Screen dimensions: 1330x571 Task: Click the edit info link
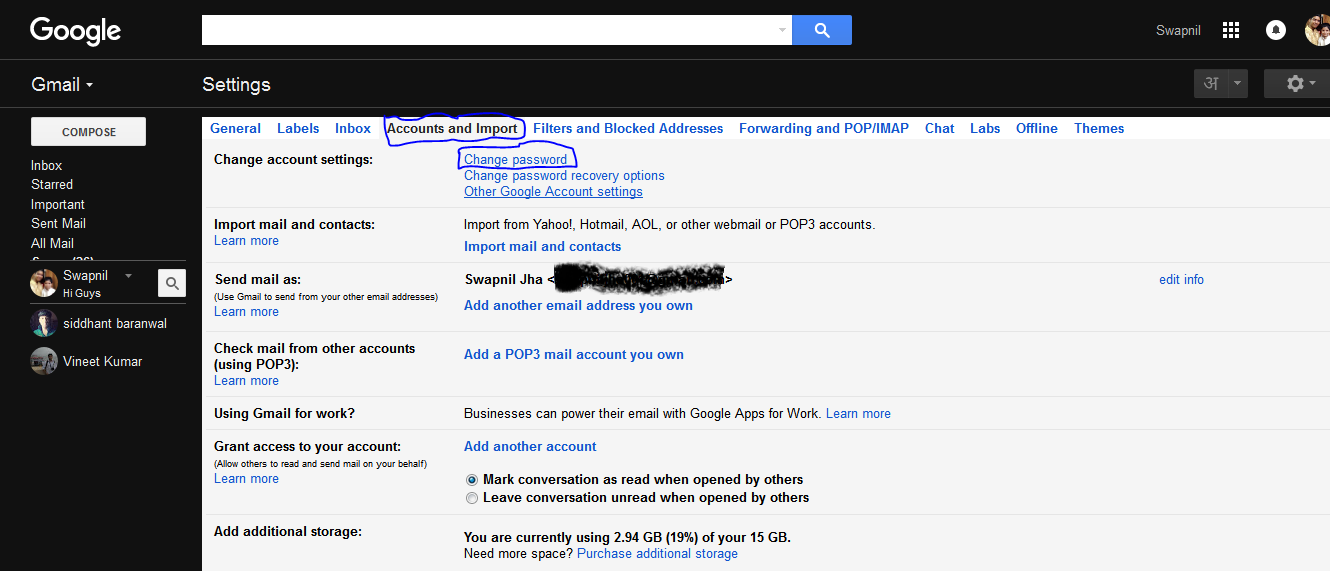click(x=1181, y=279)
